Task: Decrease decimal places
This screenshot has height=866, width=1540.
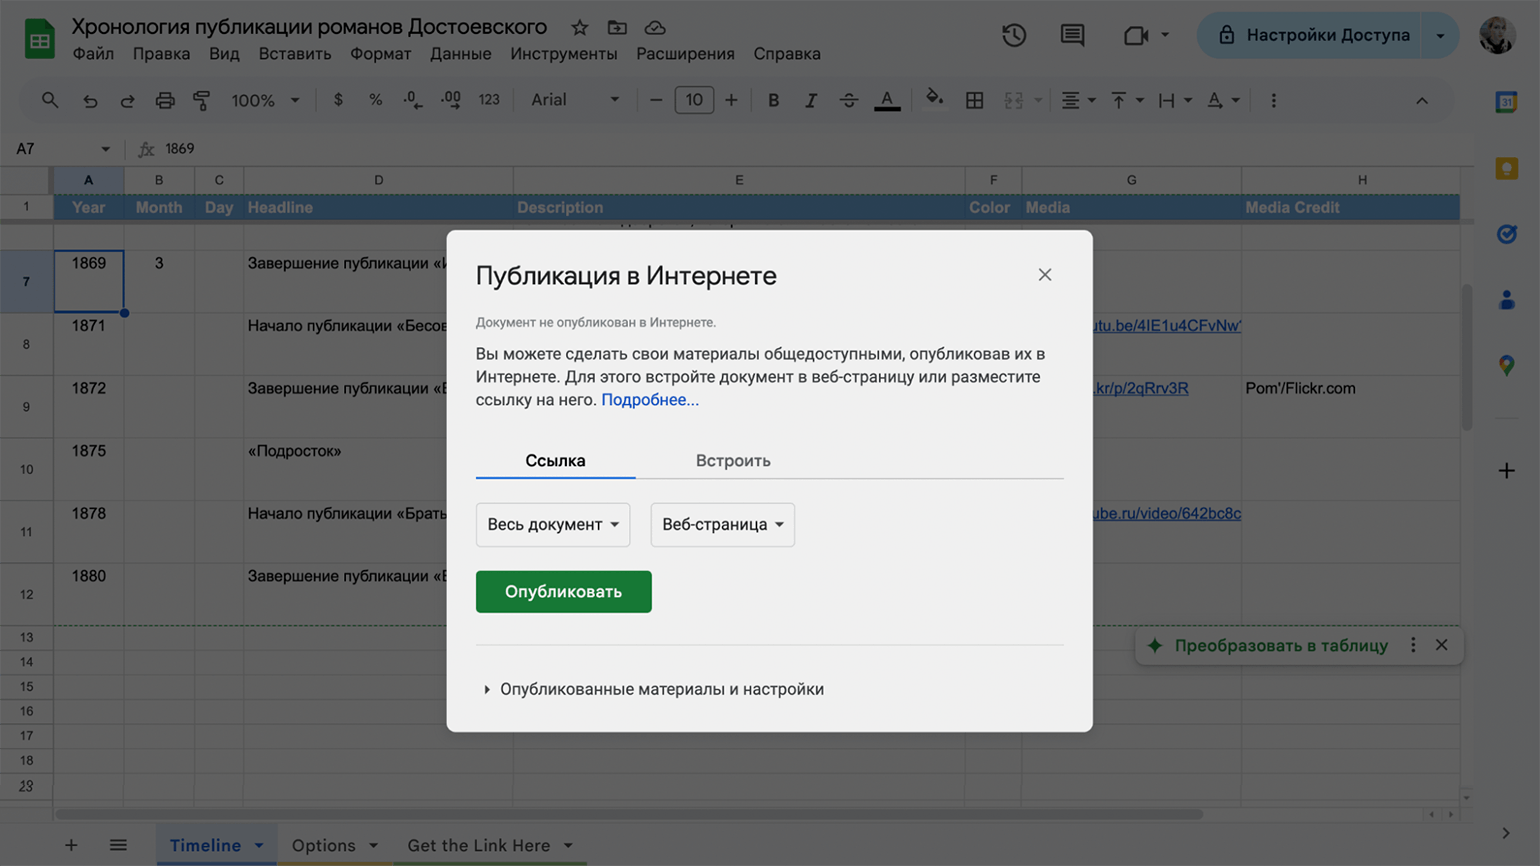Action: [x=412, y=100]
